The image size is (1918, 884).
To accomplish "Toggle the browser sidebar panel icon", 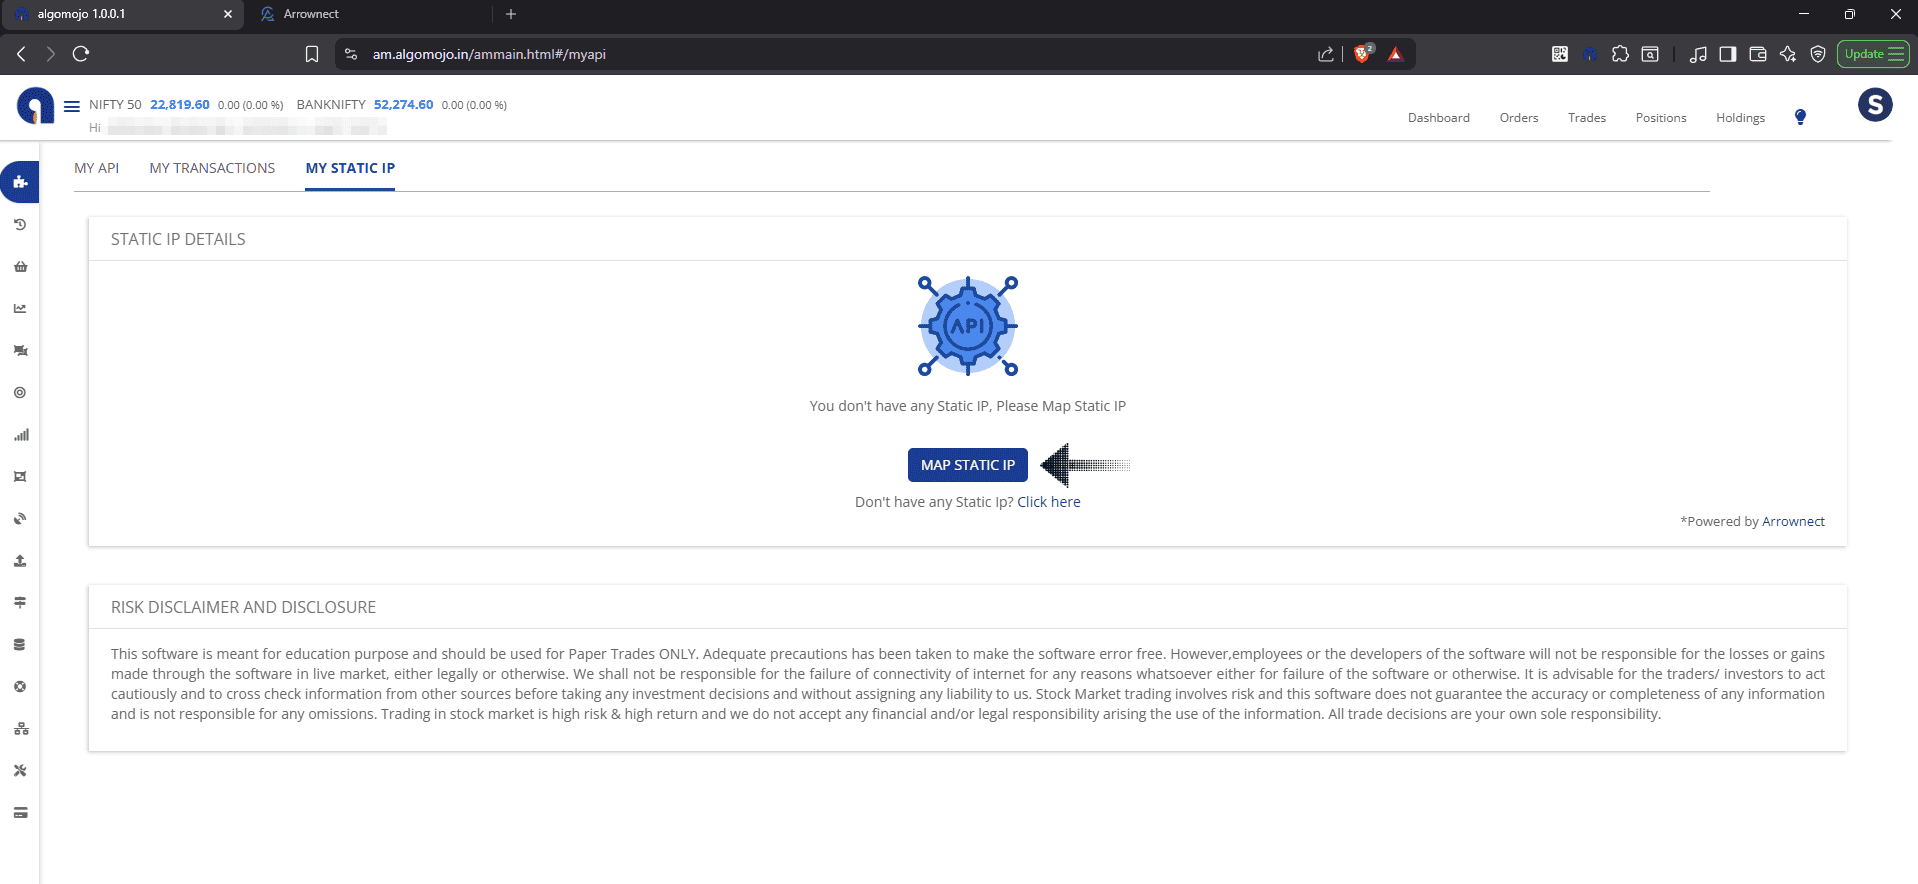I will click(1727, 54).
